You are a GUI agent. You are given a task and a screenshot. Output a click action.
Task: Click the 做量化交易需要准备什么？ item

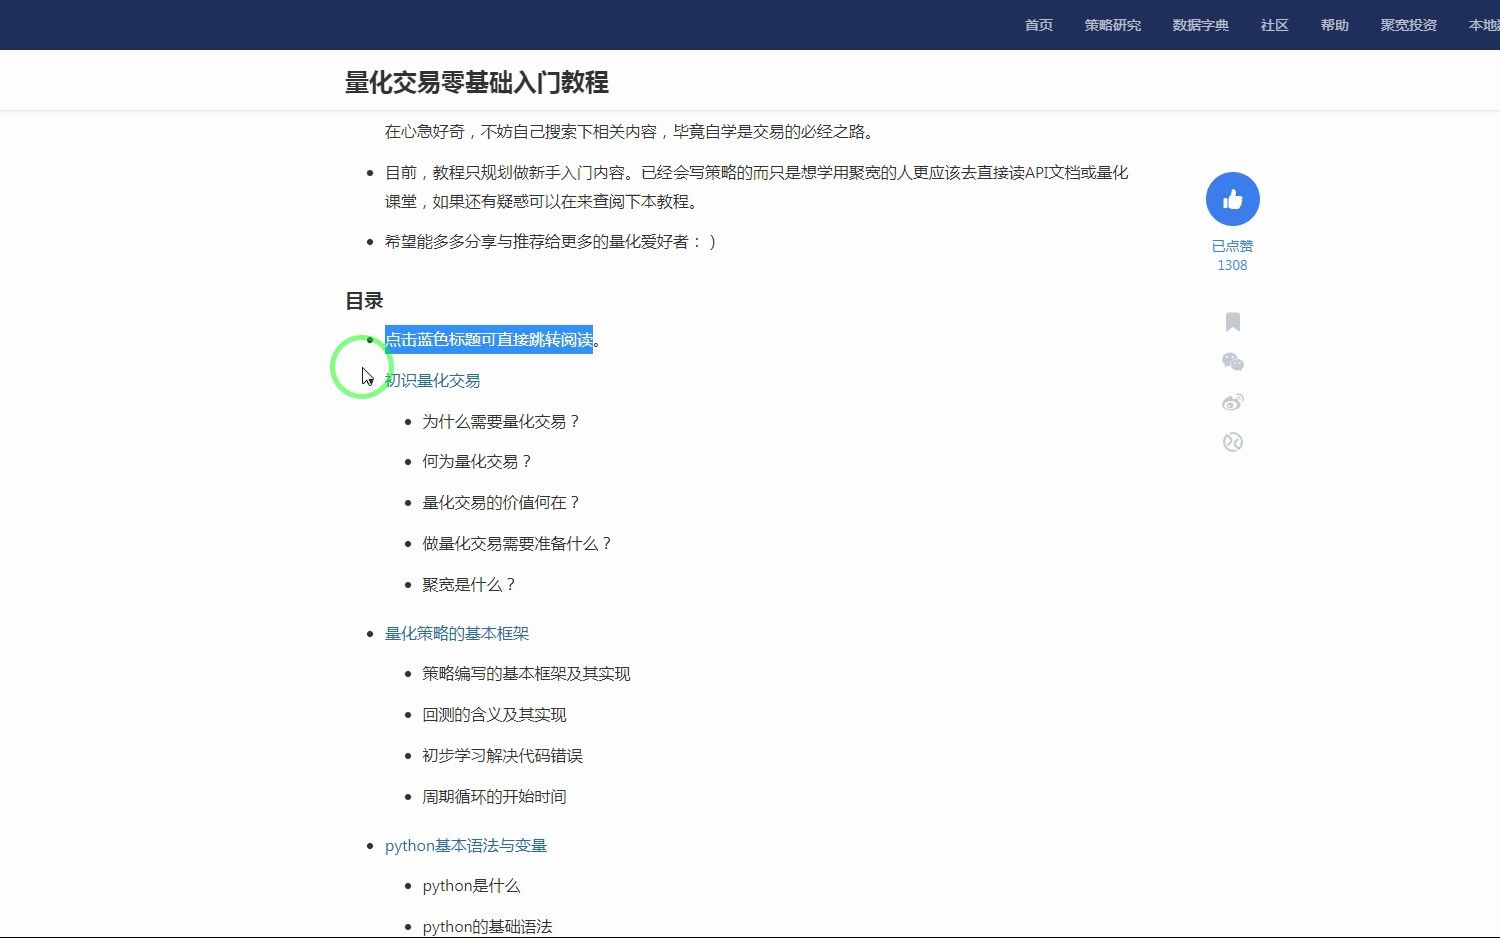coord(518,544)
